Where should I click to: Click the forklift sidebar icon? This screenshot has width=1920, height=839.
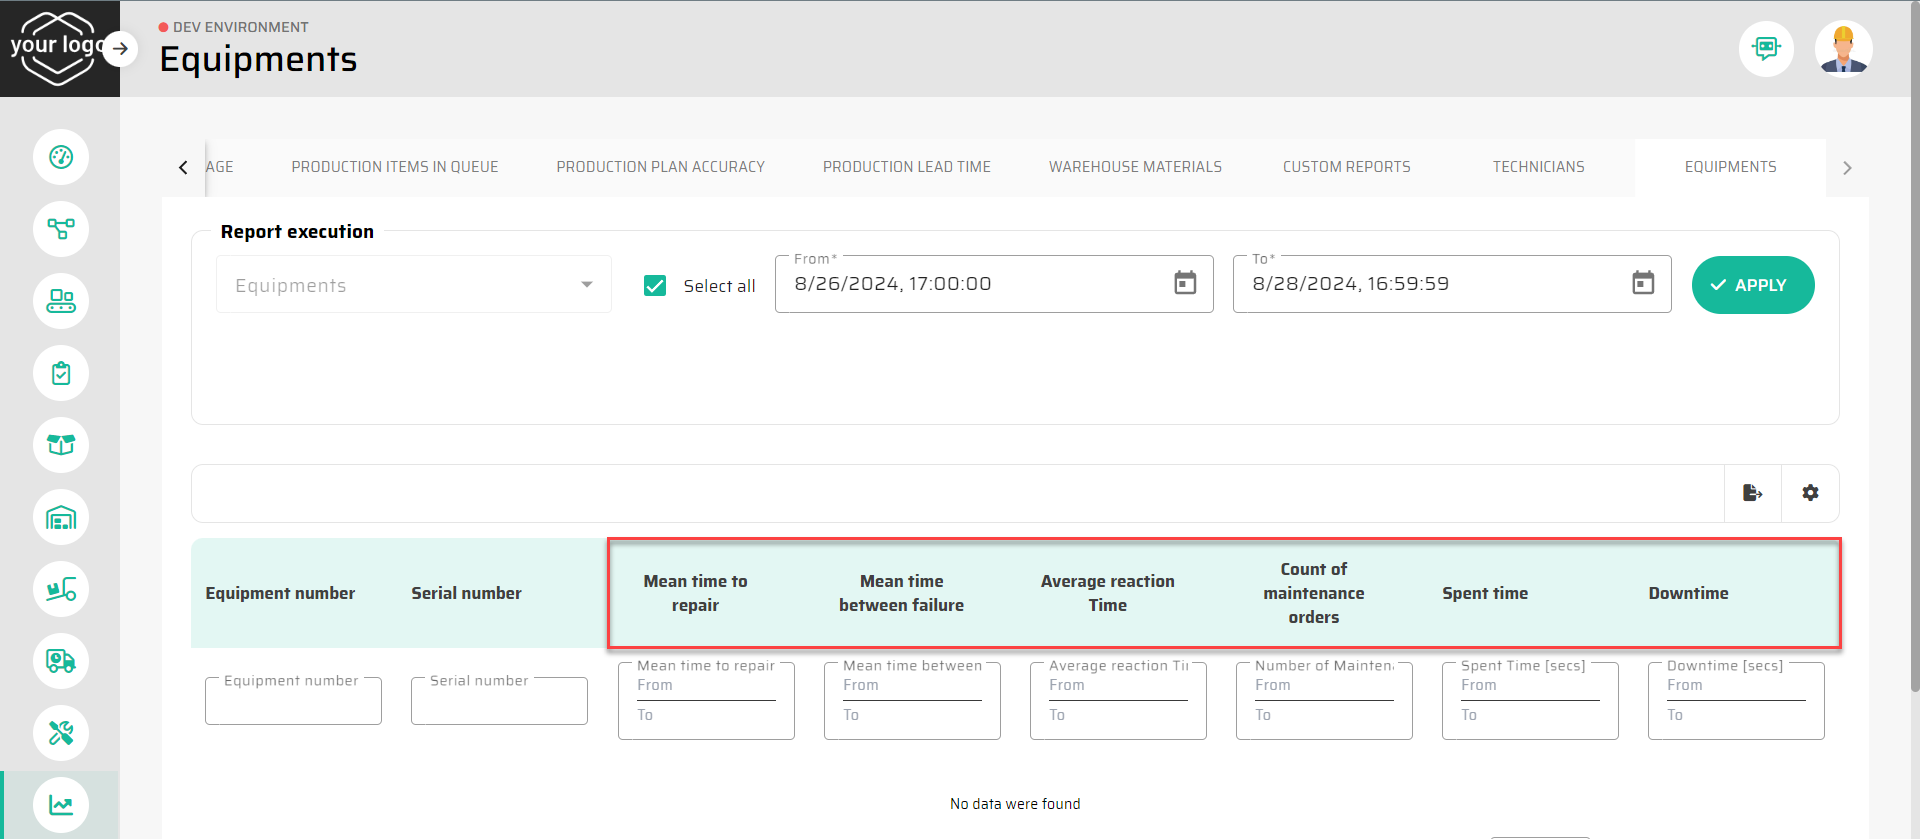click(61, 589)
